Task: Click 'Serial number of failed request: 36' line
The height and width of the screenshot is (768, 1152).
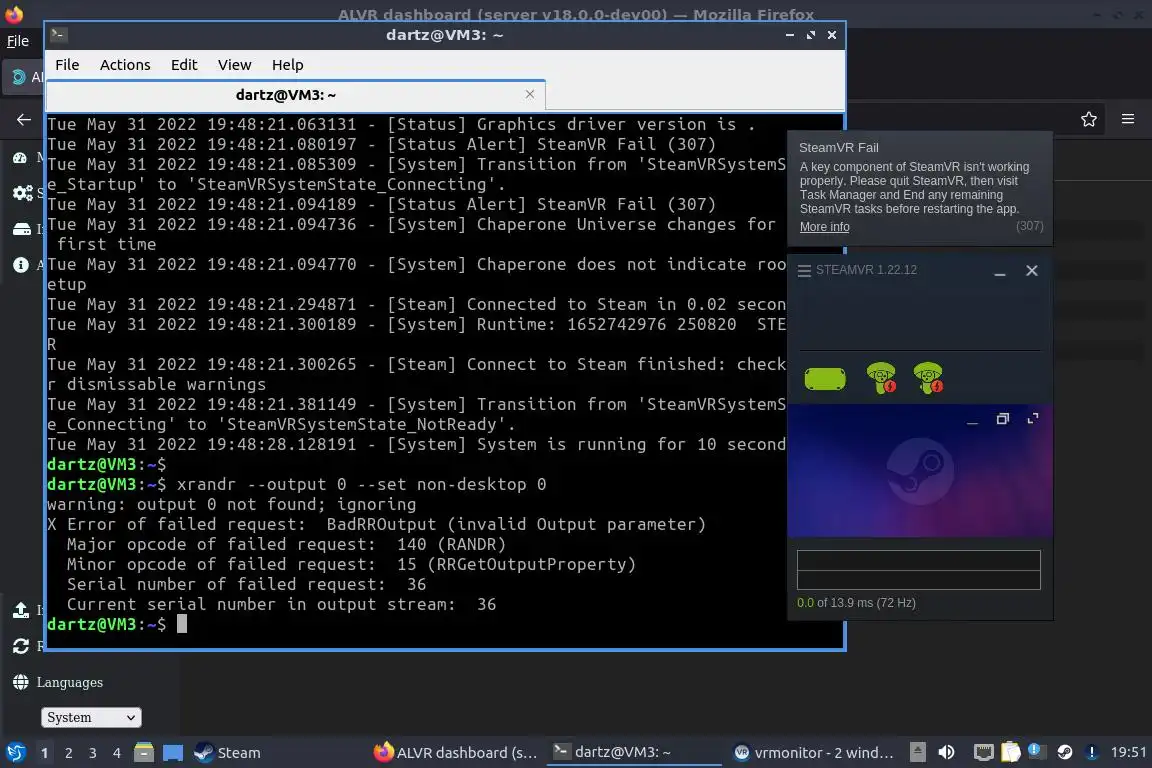Action: tap(246, 584)
